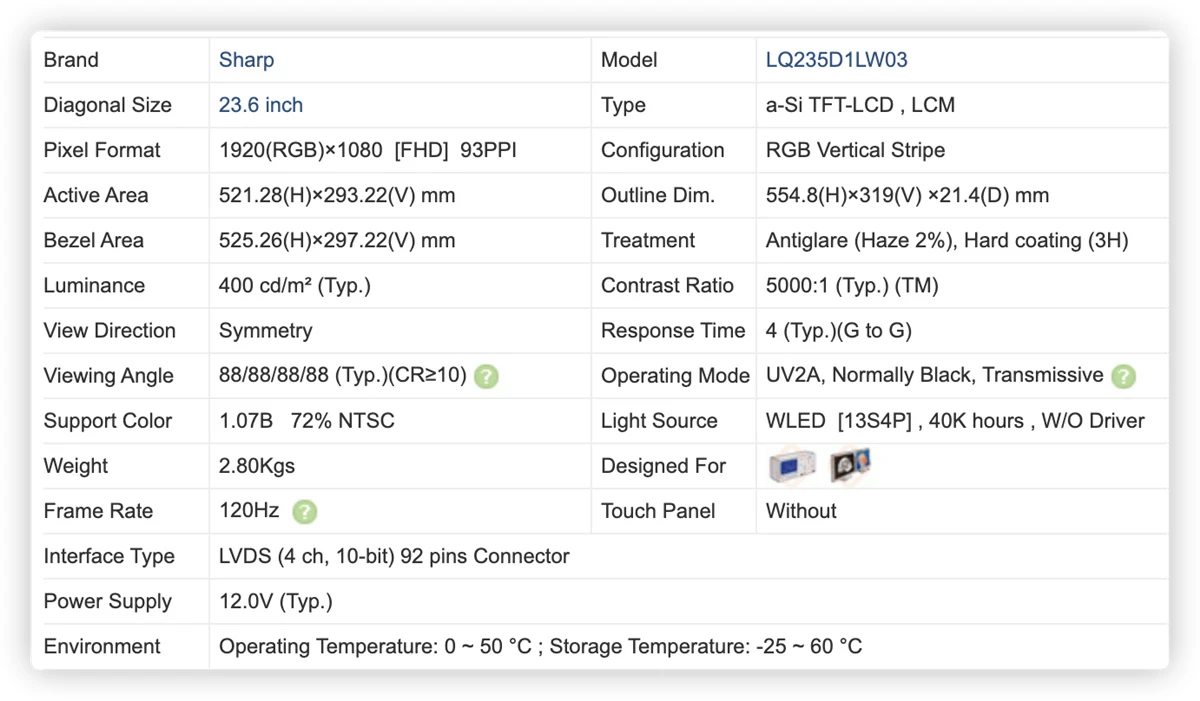This screenshot has width=1200, height=701.
Task: Click the Interface Type LVDS description
Action: (x=394, y=556)
